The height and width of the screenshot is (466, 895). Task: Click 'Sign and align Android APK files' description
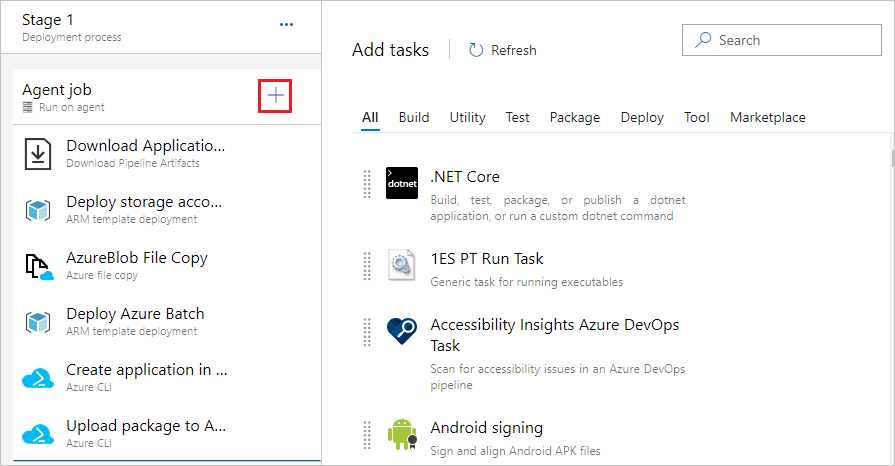click(x=515, y=451)
